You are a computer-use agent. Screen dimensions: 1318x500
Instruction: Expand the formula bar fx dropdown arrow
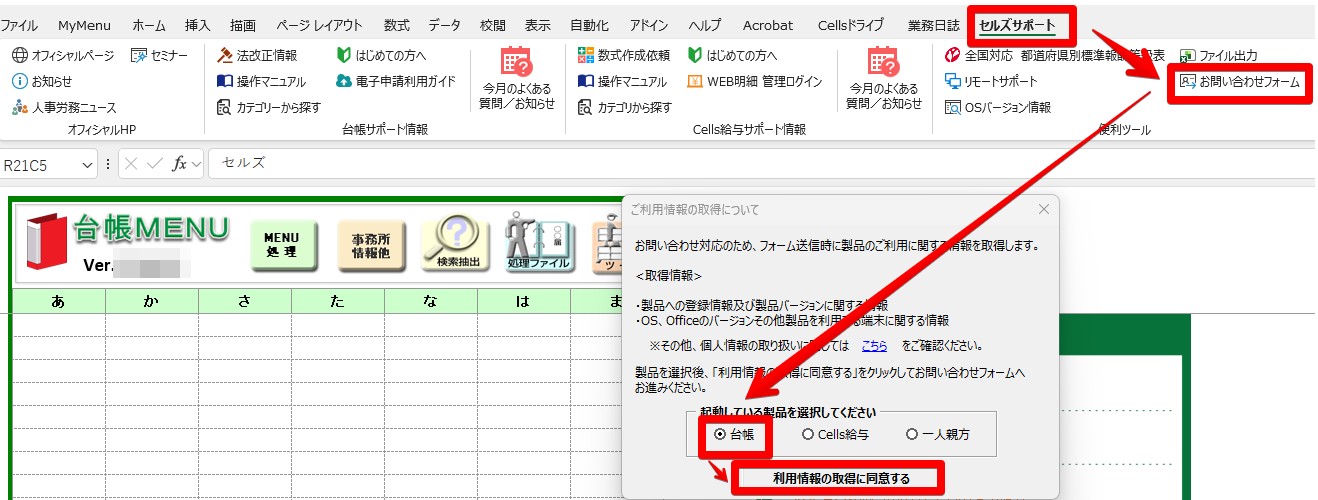(x=195, y=163)
